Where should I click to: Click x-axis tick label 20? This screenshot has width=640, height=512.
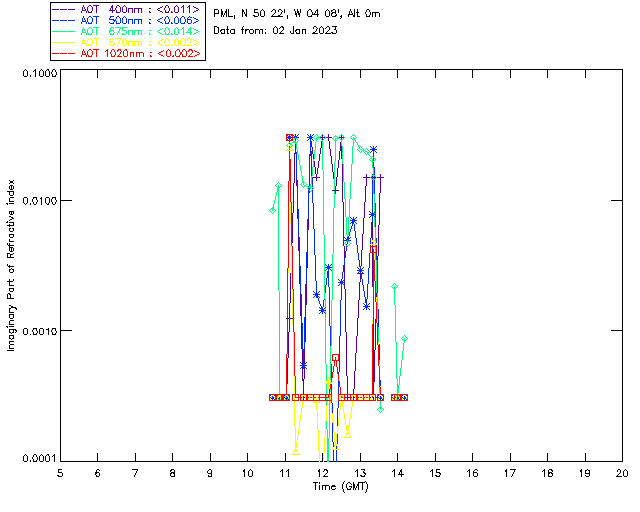pyautogui.click(x=622, y=473)
